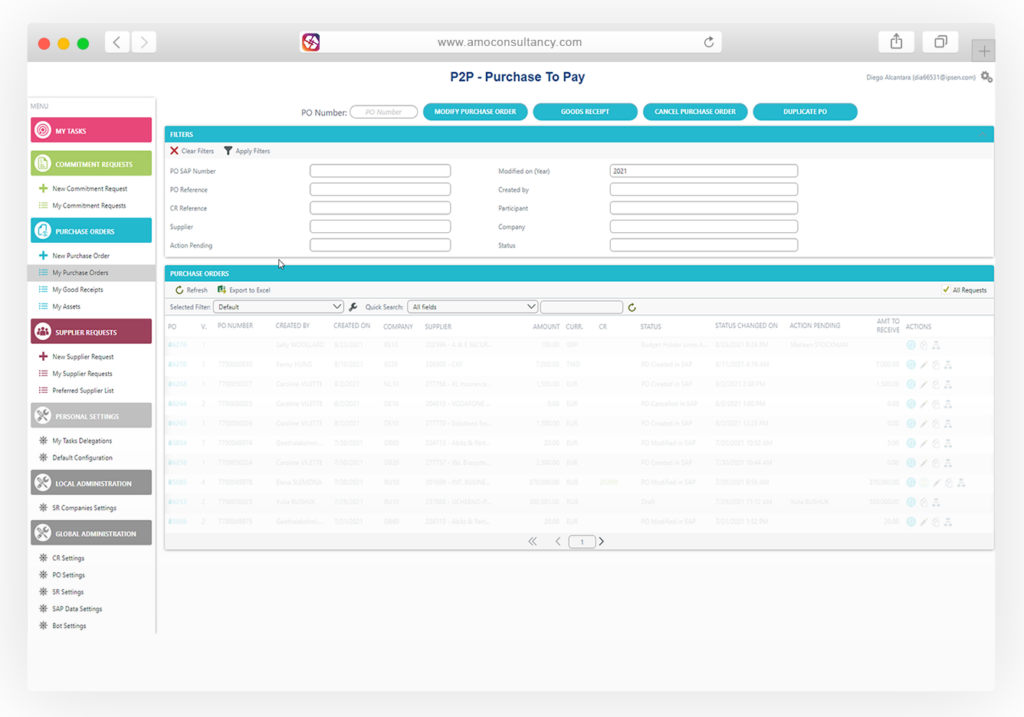
Task: Click the Modify Purchase Order button
Action: click(x=475, y=112)
